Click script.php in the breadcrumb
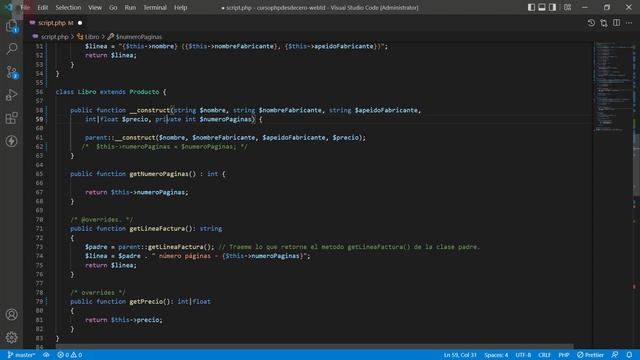Image resolution: width=640 pixels, height=360 pixels. [x=55, y=37]
